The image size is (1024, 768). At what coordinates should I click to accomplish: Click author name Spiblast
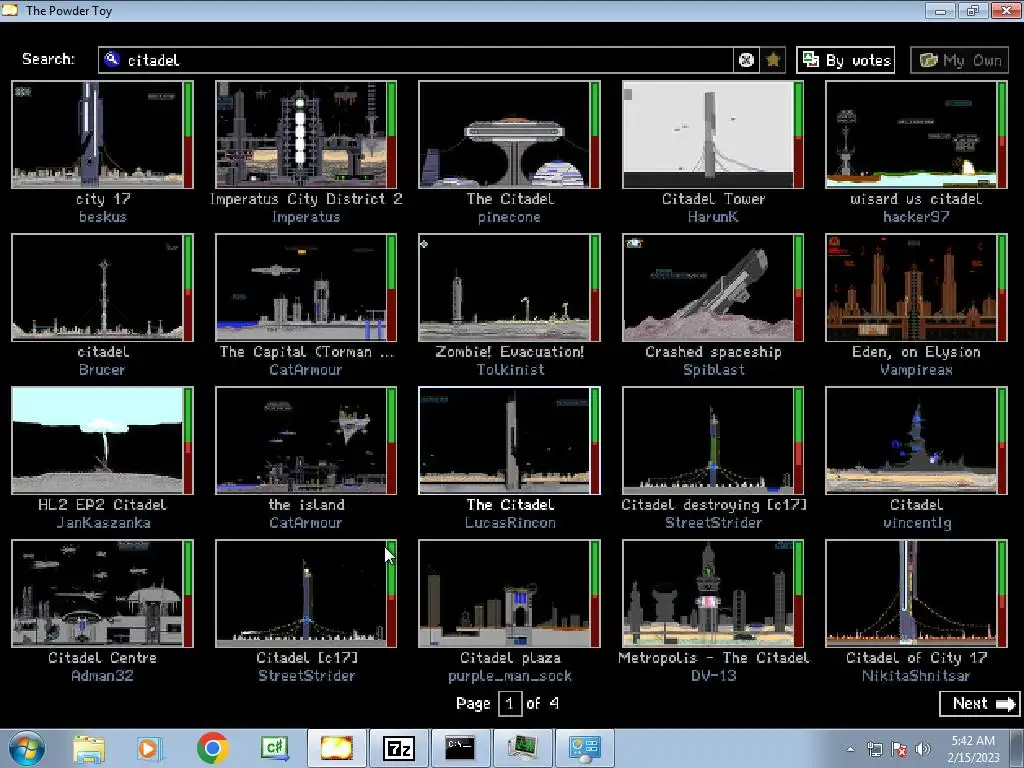(714, 370)
